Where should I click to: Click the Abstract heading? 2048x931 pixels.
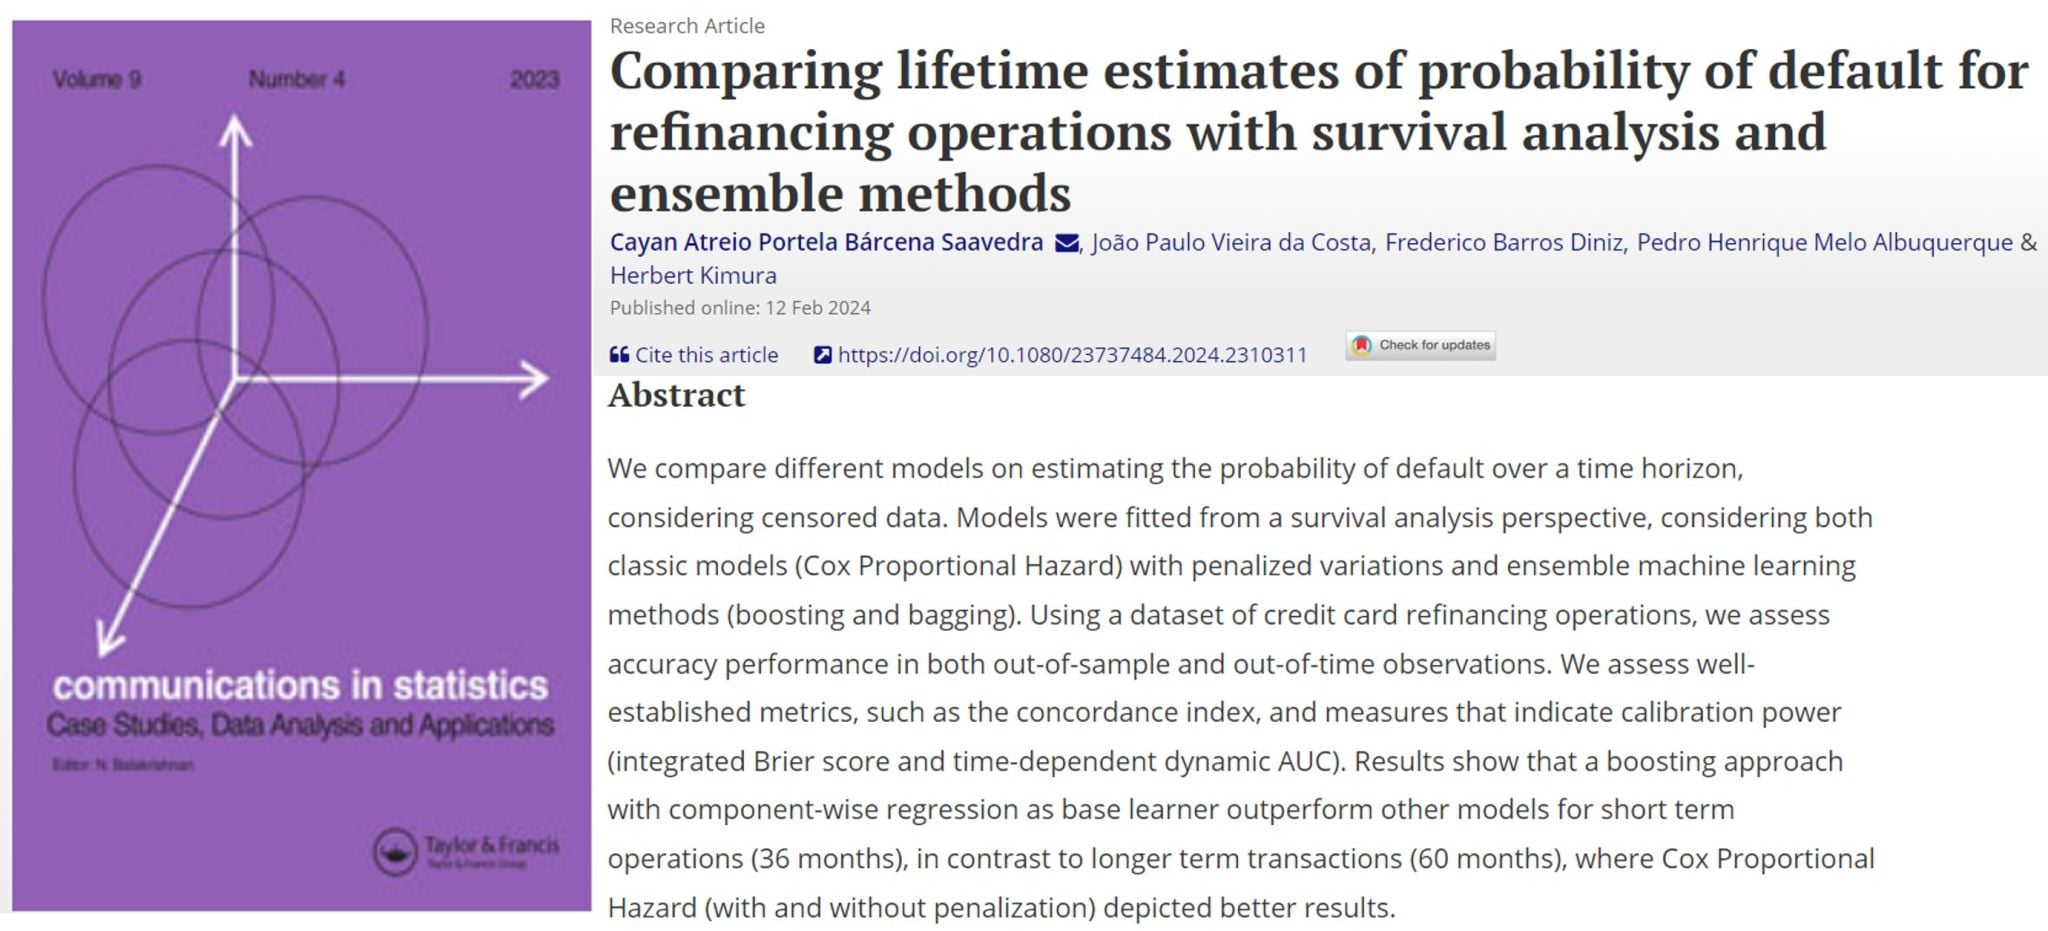676,395
